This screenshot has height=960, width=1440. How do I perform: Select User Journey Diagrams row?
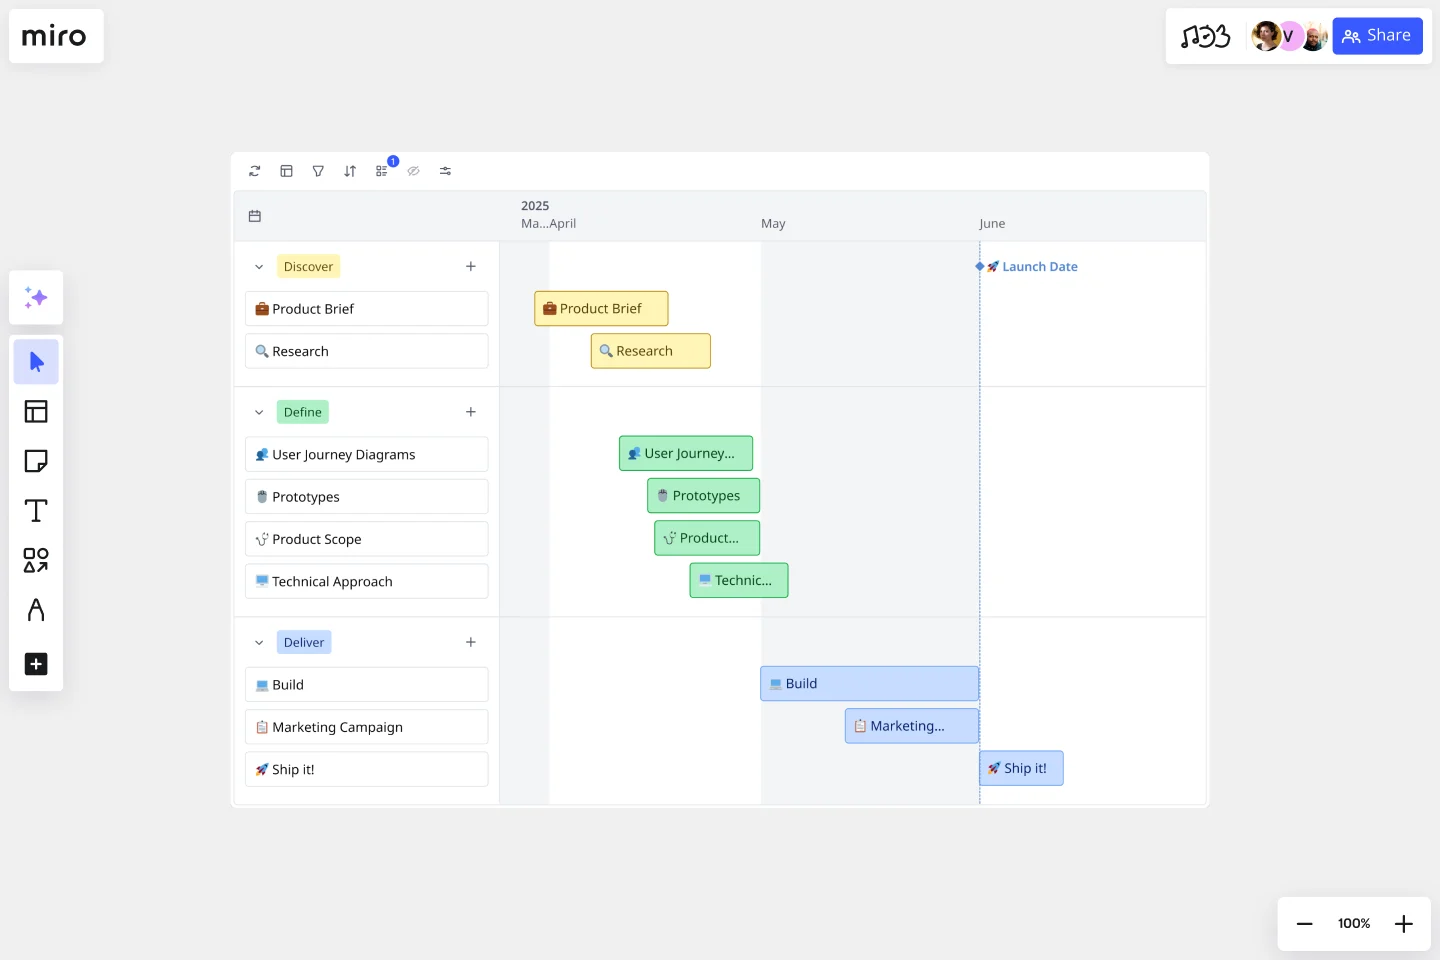[x=367, y=454]
